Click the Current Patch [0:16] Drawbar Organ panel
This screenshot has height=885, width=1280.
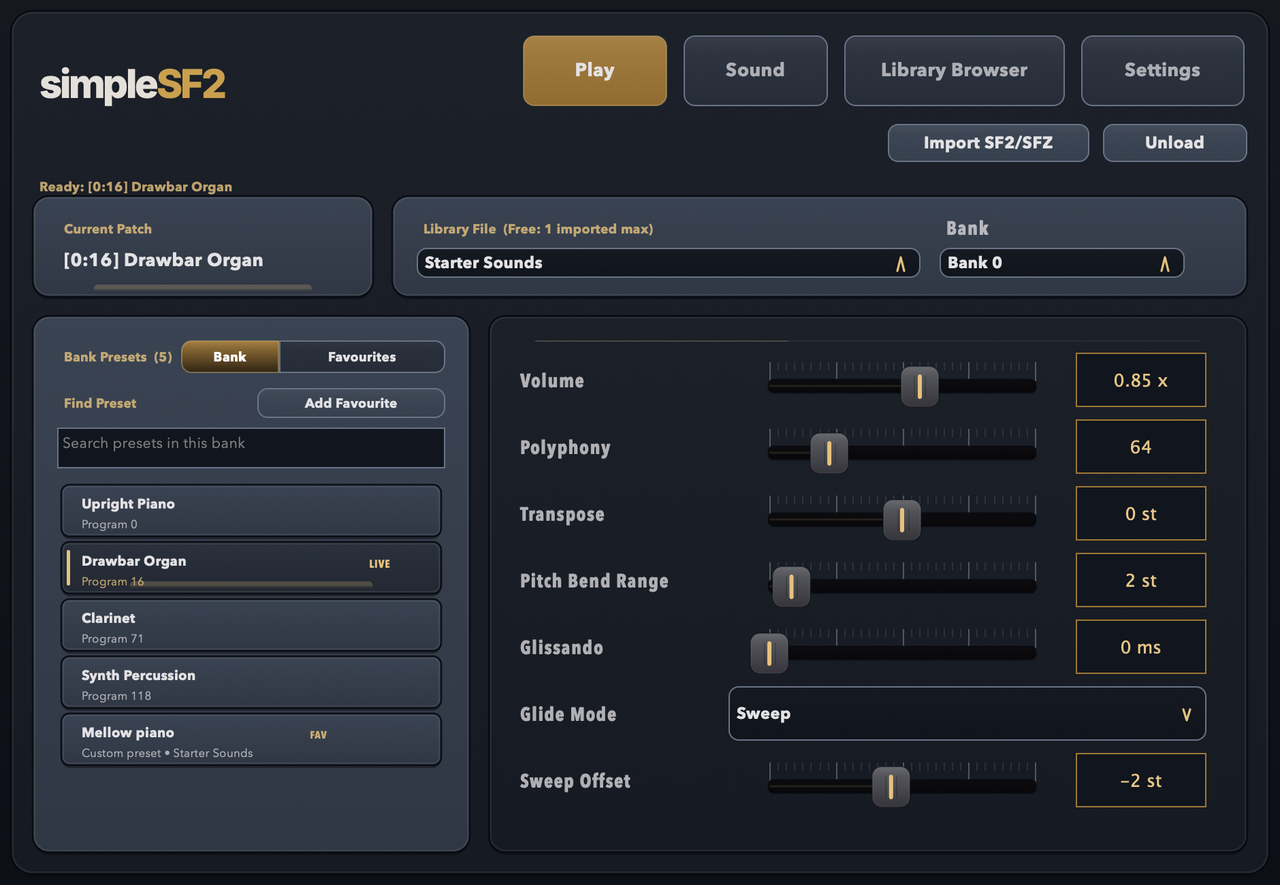(x=203, y=247)
